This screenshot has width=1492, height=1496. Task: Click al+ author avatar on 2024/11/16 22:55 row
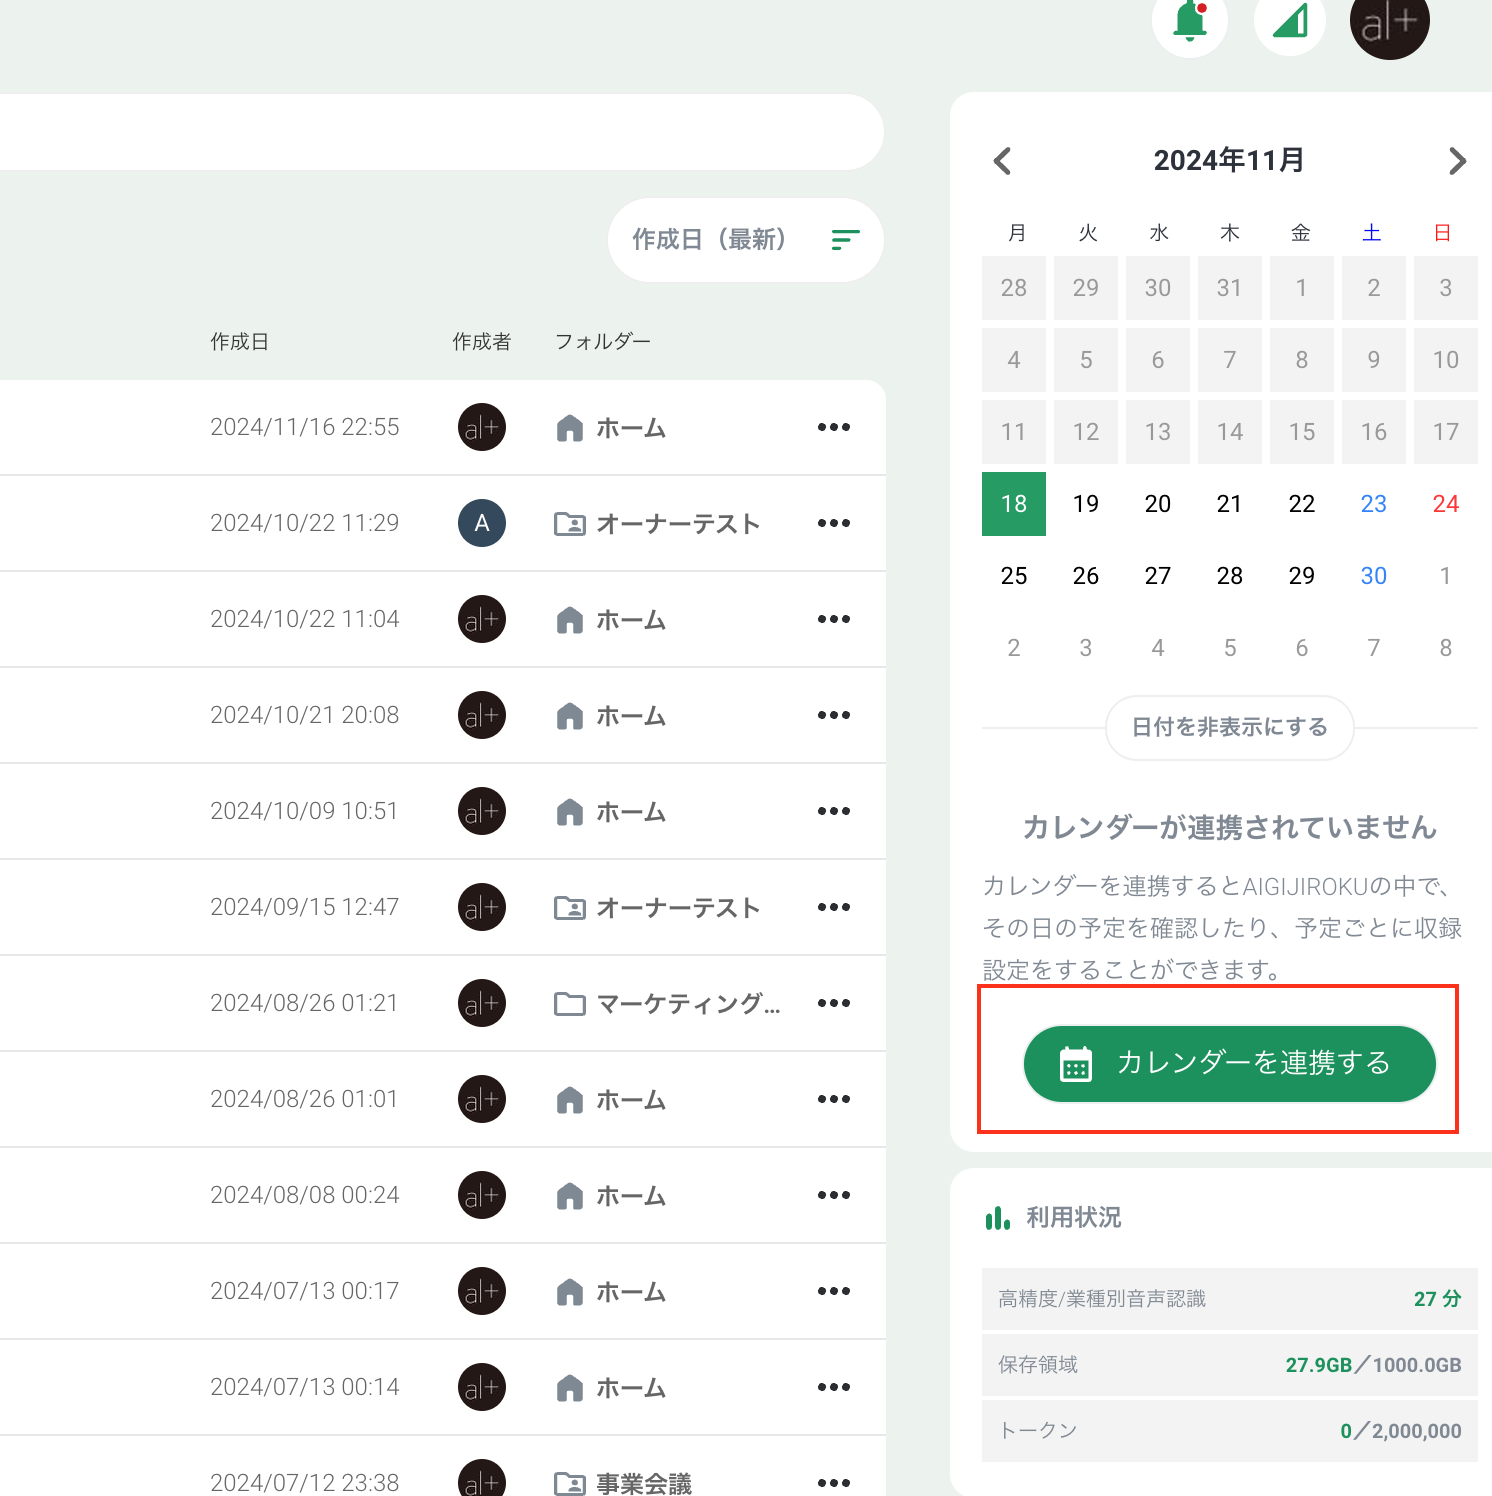tap(482, 427)
